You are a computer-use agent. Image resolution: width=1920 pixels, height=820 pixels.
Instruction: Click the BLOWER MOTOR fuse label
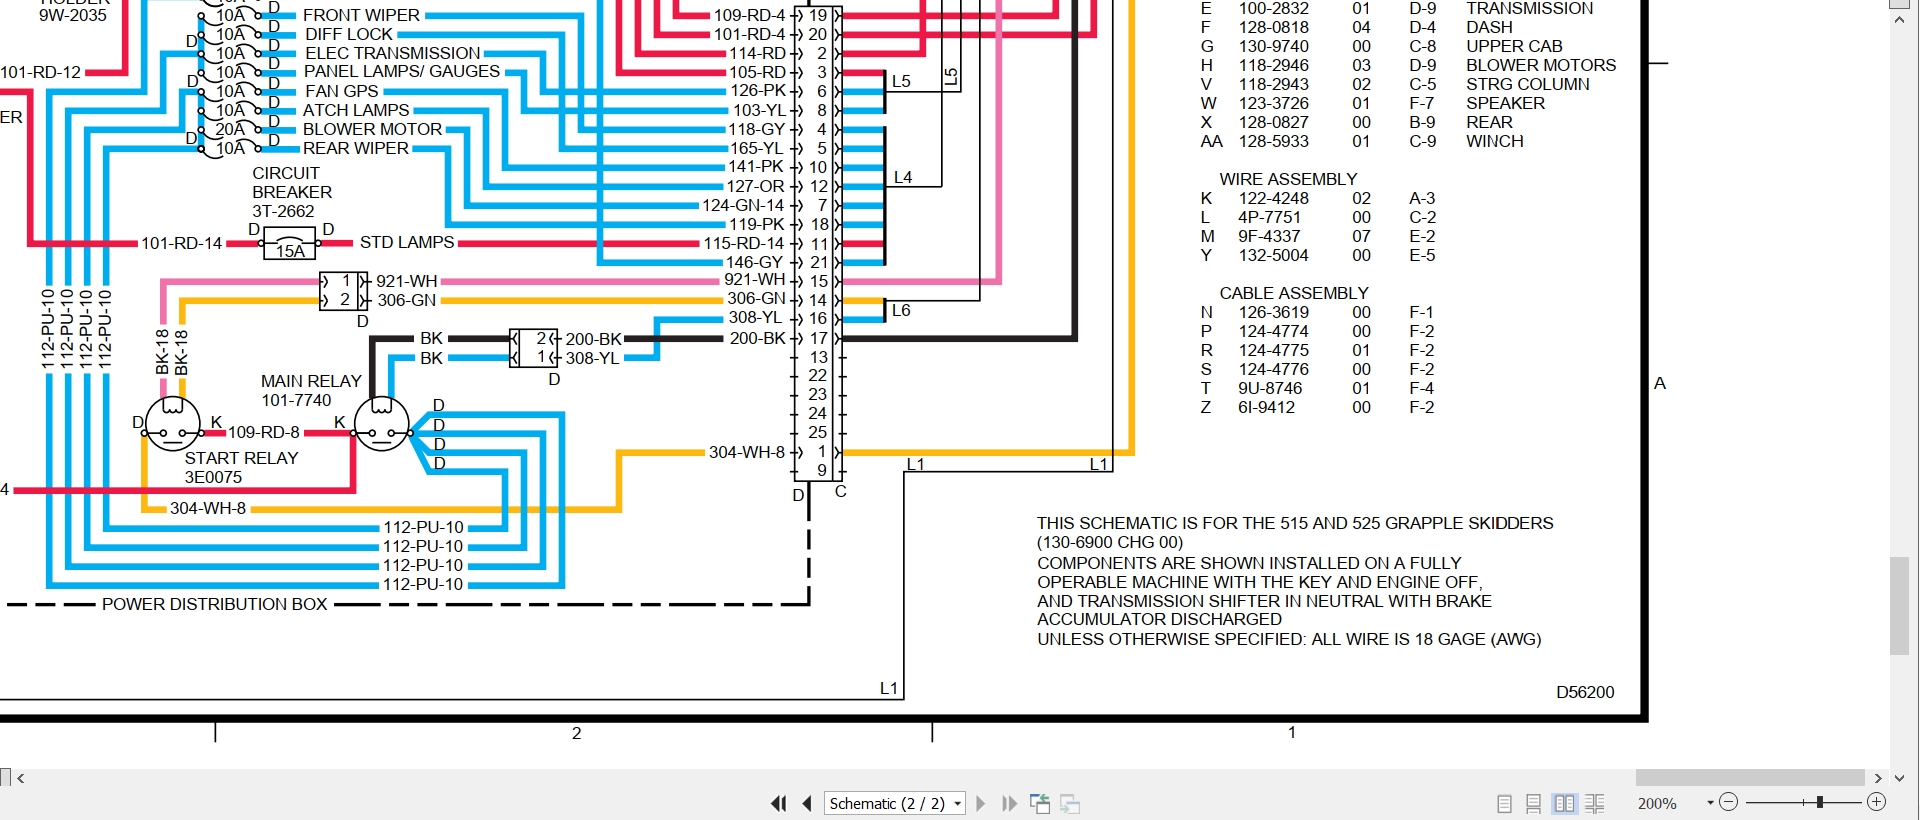(x=372, y=129)
